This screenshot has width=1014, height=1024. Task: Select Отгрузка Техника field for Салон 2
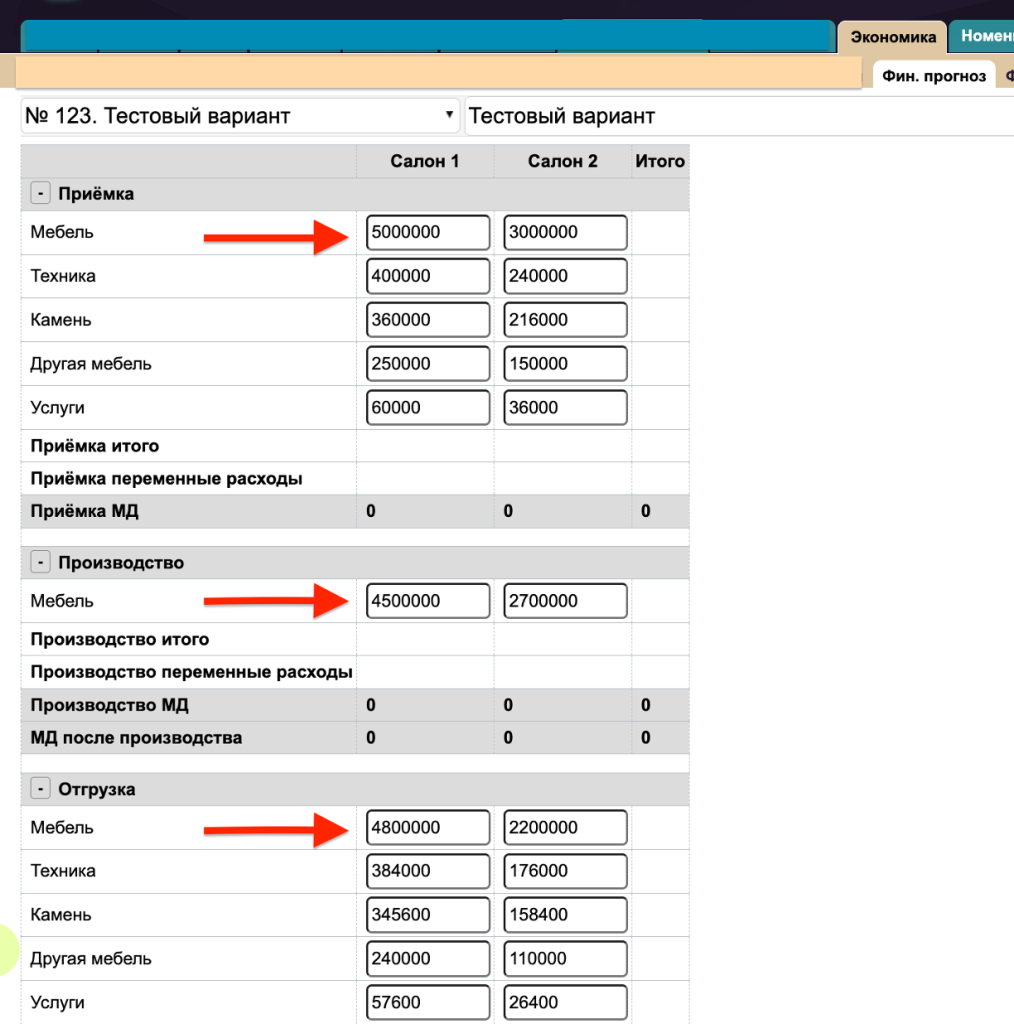tap(565, 871)
